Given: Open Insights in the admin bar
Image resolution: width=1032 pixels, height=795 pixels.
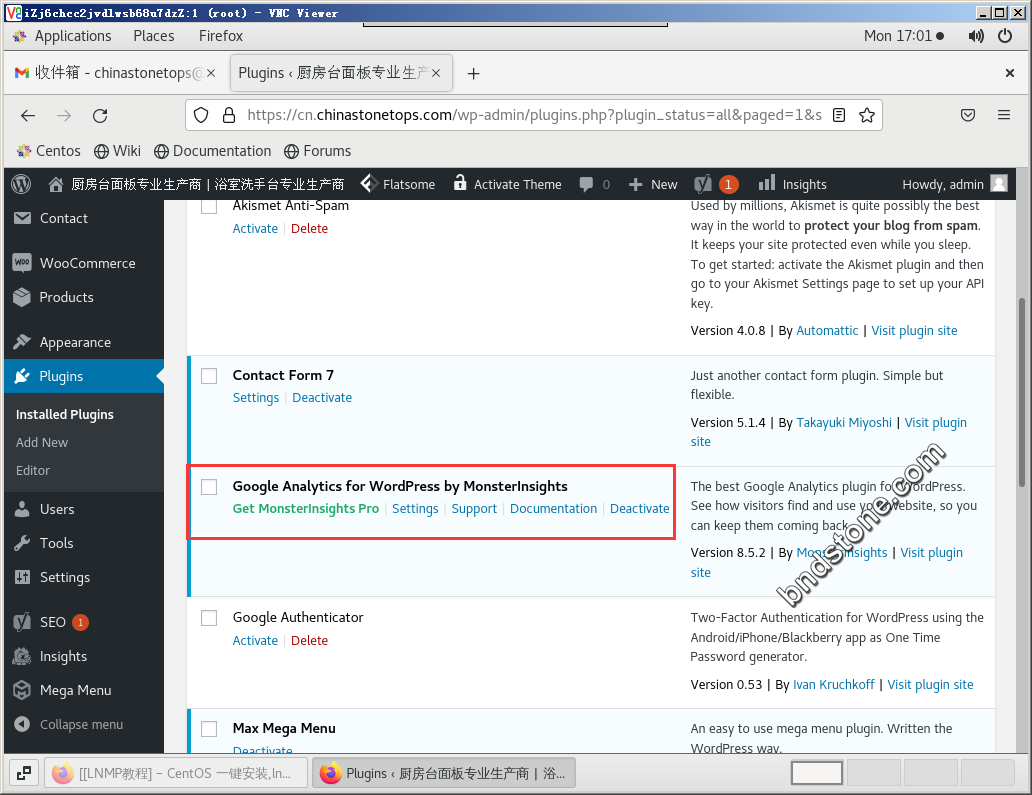Looking at the screenshot, I should click(792, 184).
